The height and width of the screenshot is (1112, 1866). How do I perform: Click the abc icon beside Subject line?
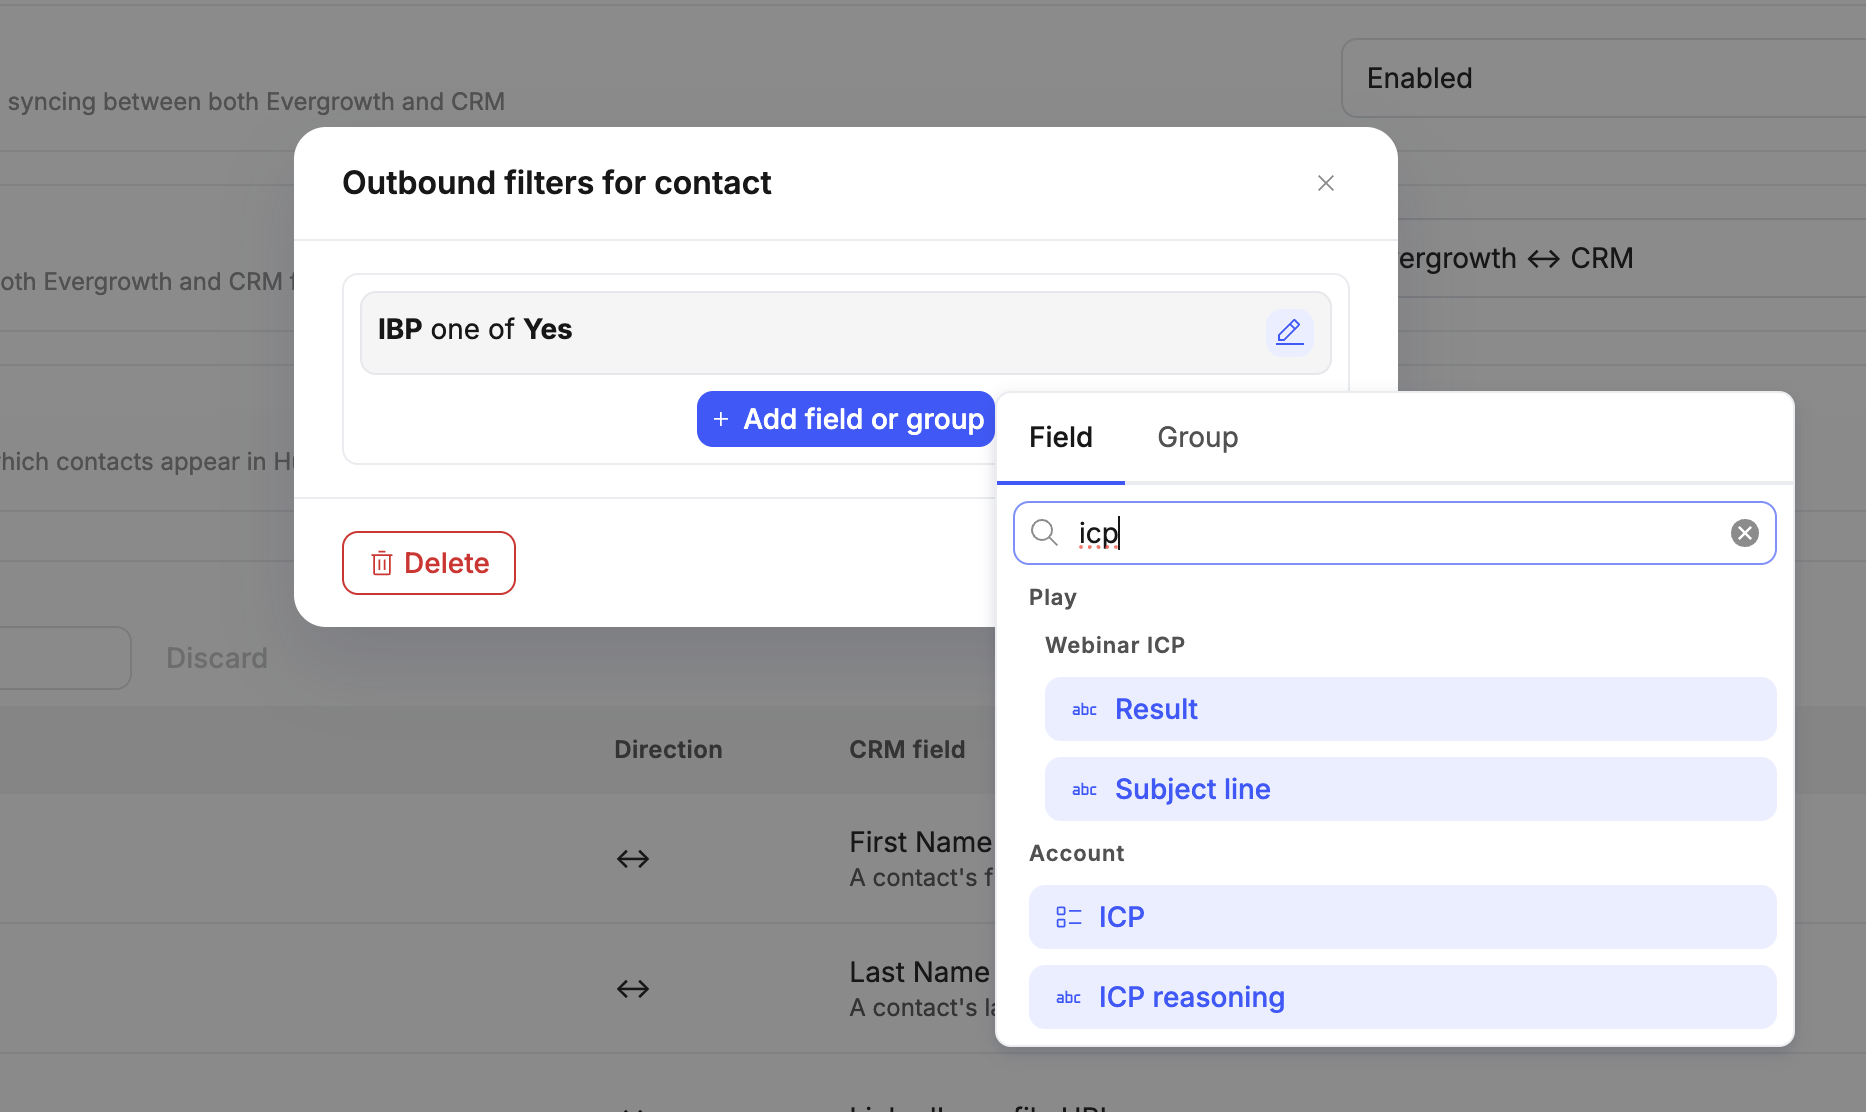tap(1084, 790)
